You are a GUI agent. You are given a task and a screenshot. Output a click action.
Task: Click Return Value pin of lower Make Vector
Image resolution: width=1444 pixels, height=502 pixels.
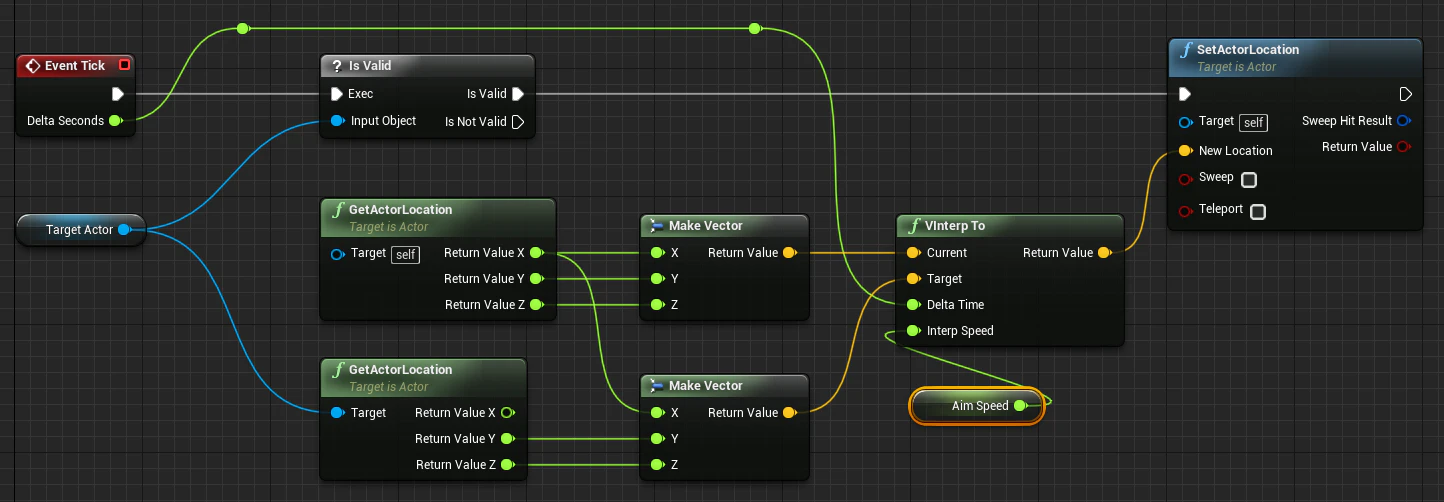click(x=789, y=413)
